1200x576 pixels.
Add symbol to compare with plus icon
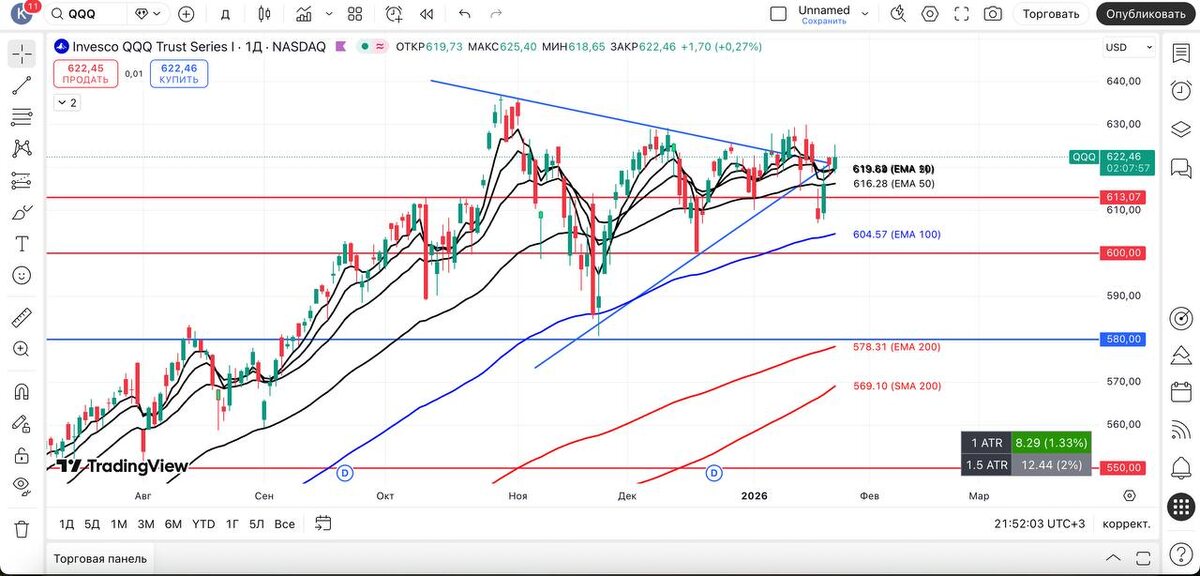coord(186,14)
